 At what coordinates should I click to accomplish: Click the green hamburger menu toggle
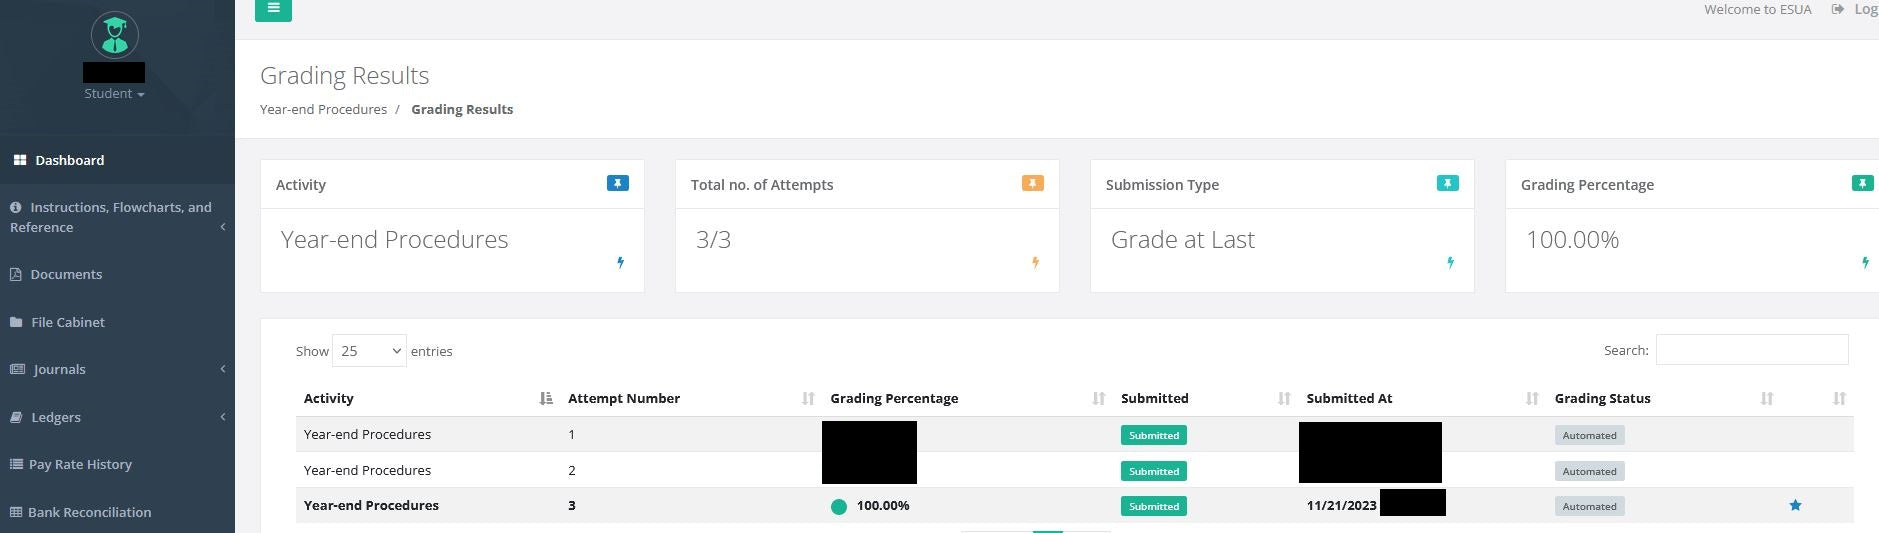[273, 9]
